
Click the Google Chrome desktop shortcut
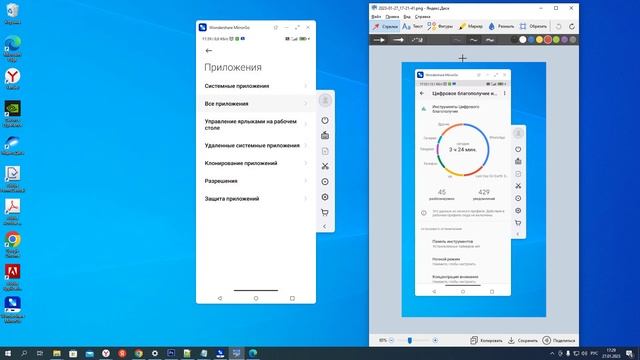[13, 245]
